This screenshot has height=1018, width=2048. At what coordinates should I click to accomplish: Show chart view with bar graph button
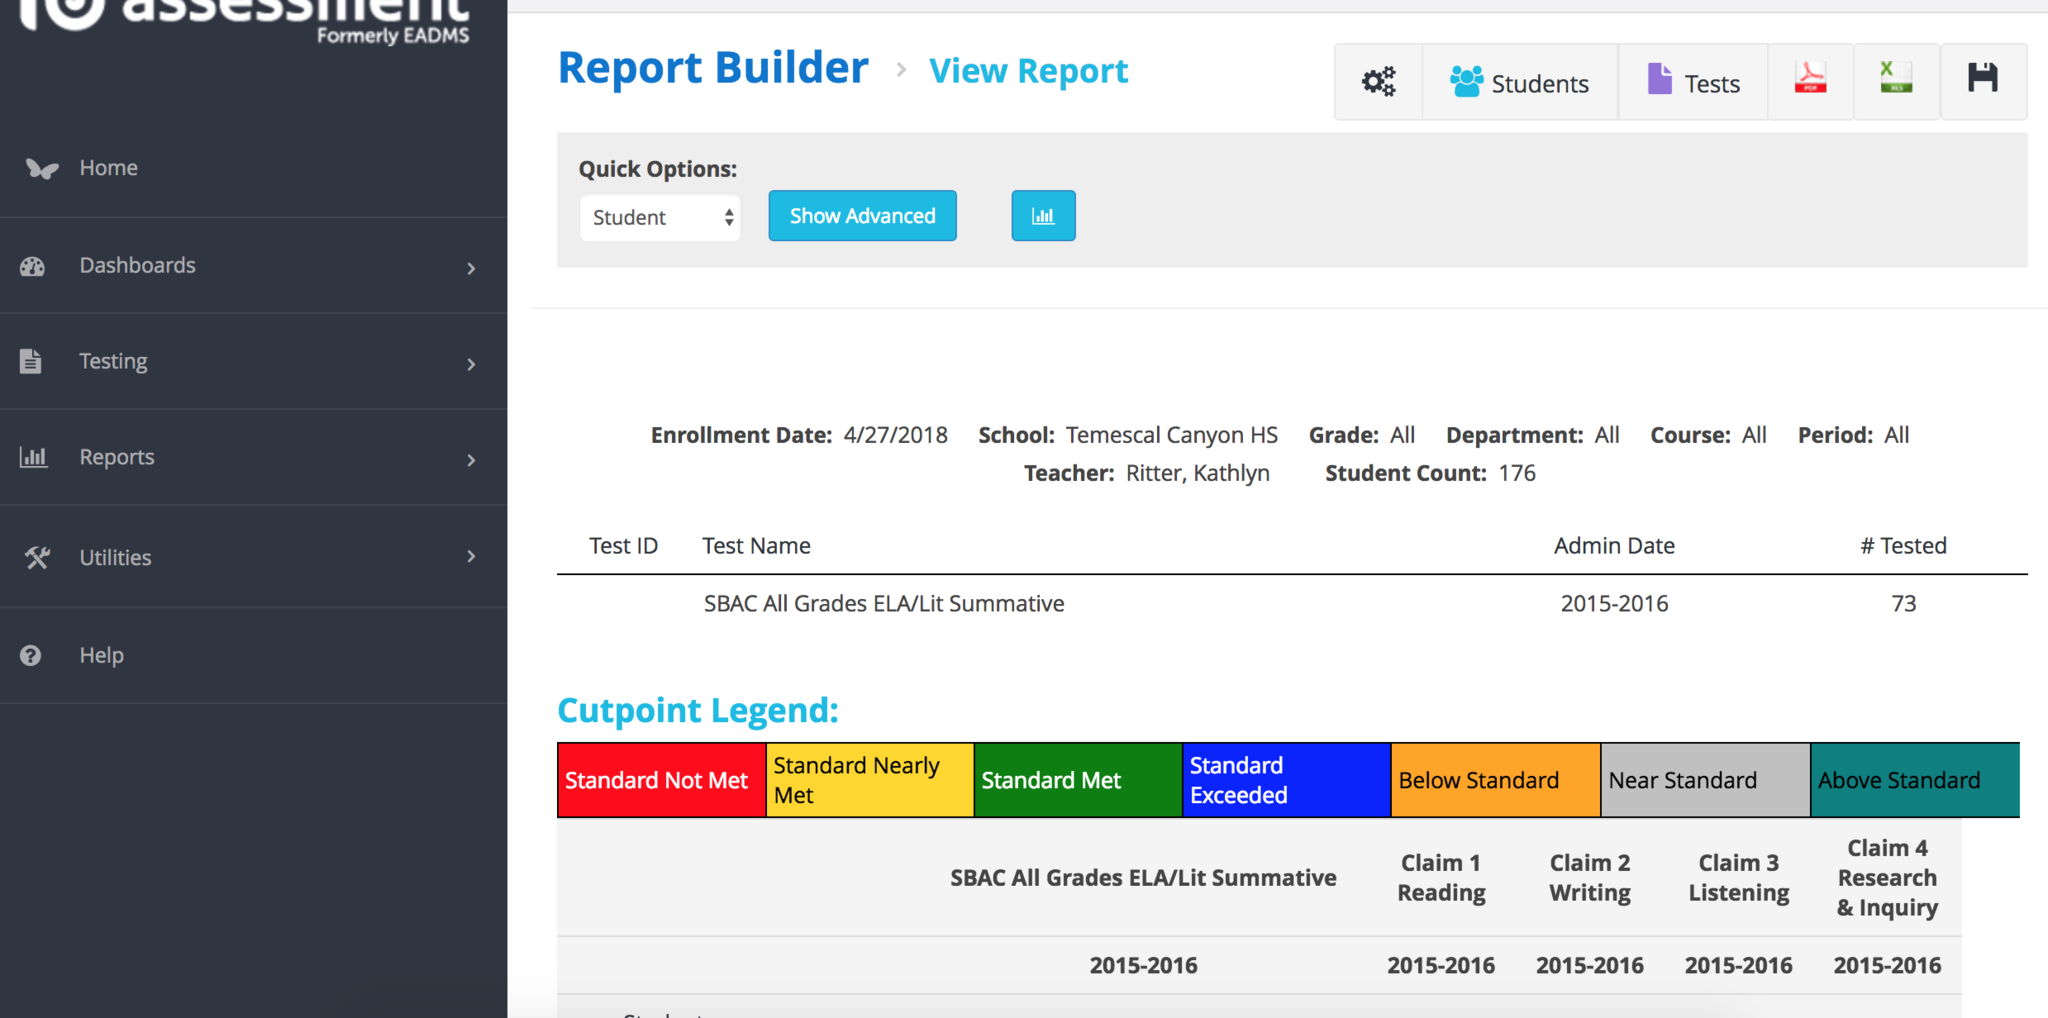point(1043,216)
